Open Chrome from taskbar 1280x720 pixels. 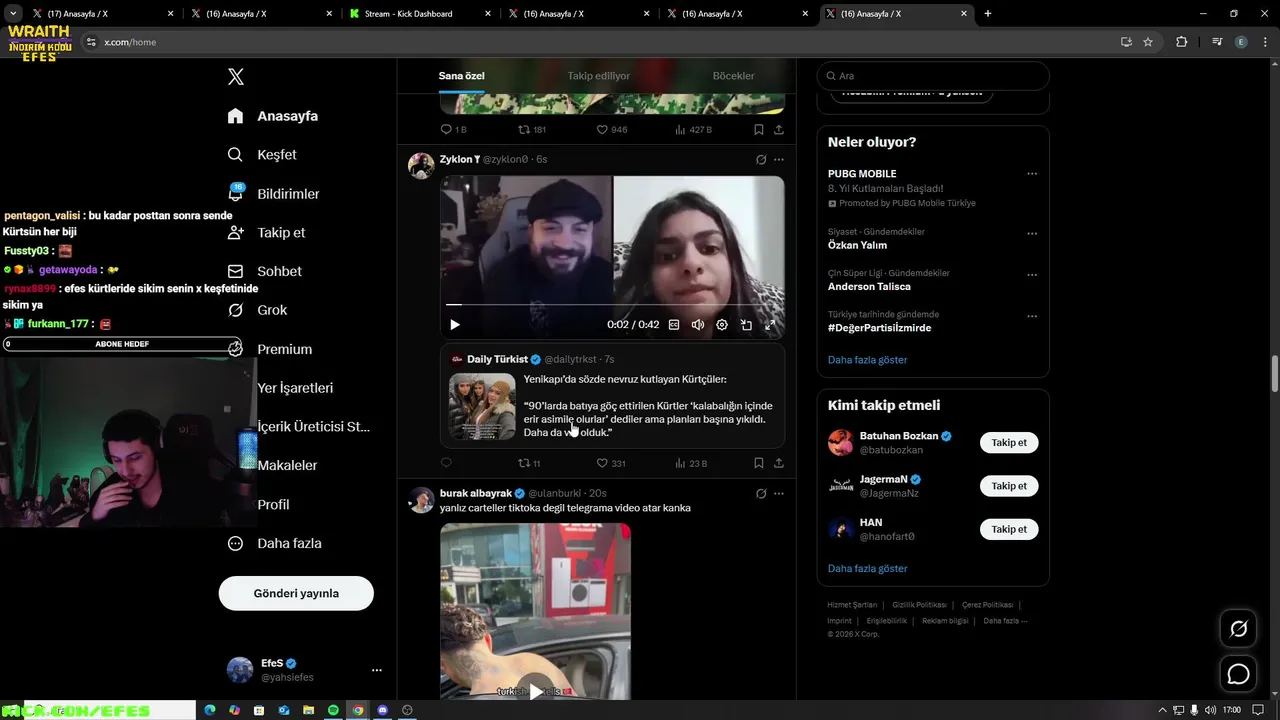pos(357,710)
